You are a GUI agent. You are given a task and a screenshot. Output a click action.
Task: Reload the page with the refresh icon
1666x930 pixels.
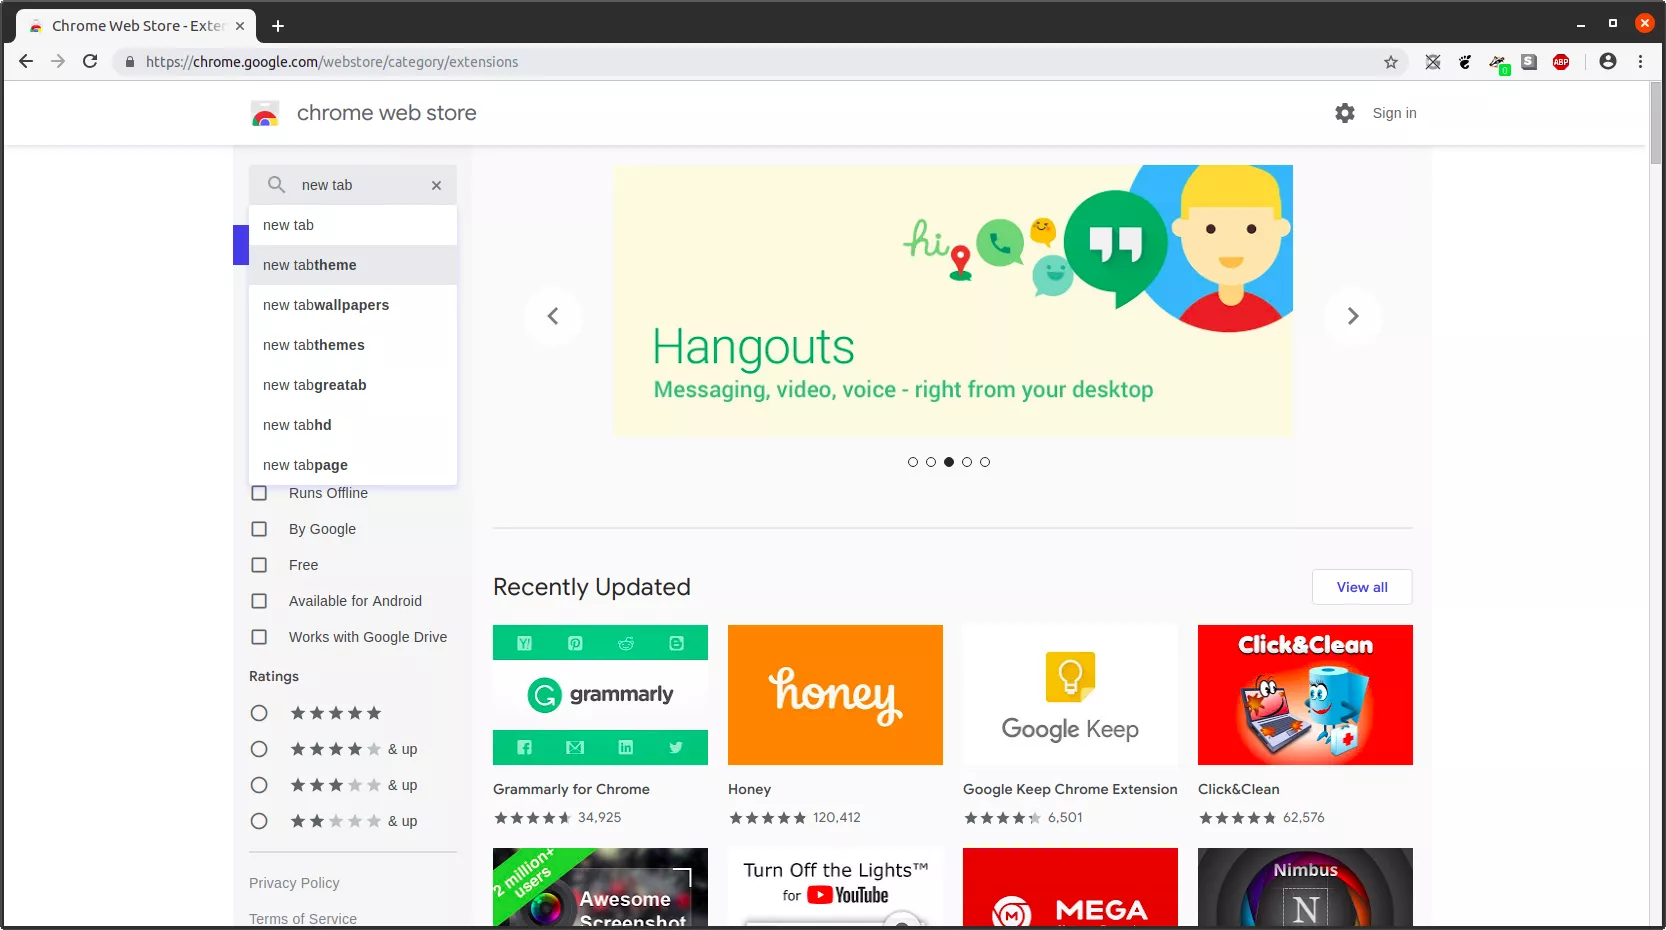[x=89, y=61]
